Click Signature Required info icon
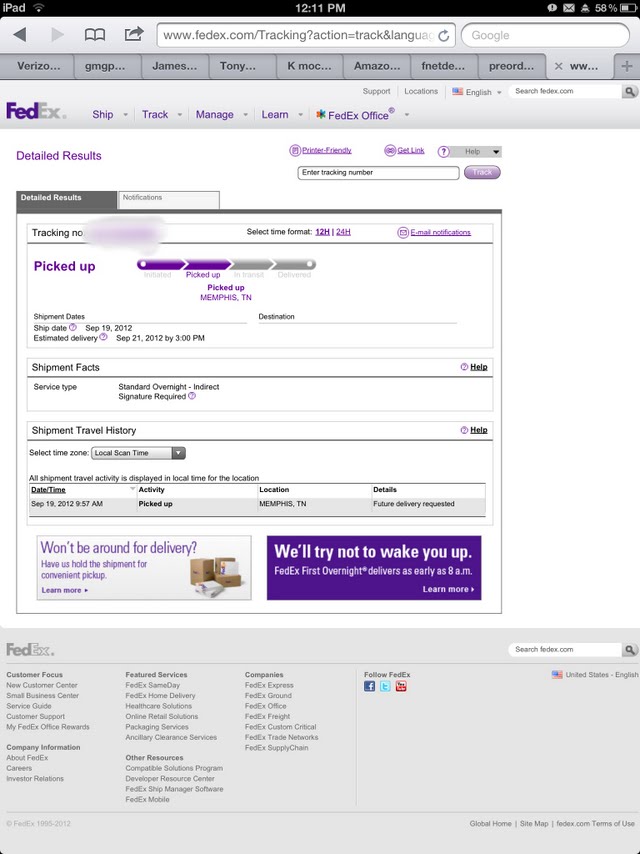 coord(192,396)
